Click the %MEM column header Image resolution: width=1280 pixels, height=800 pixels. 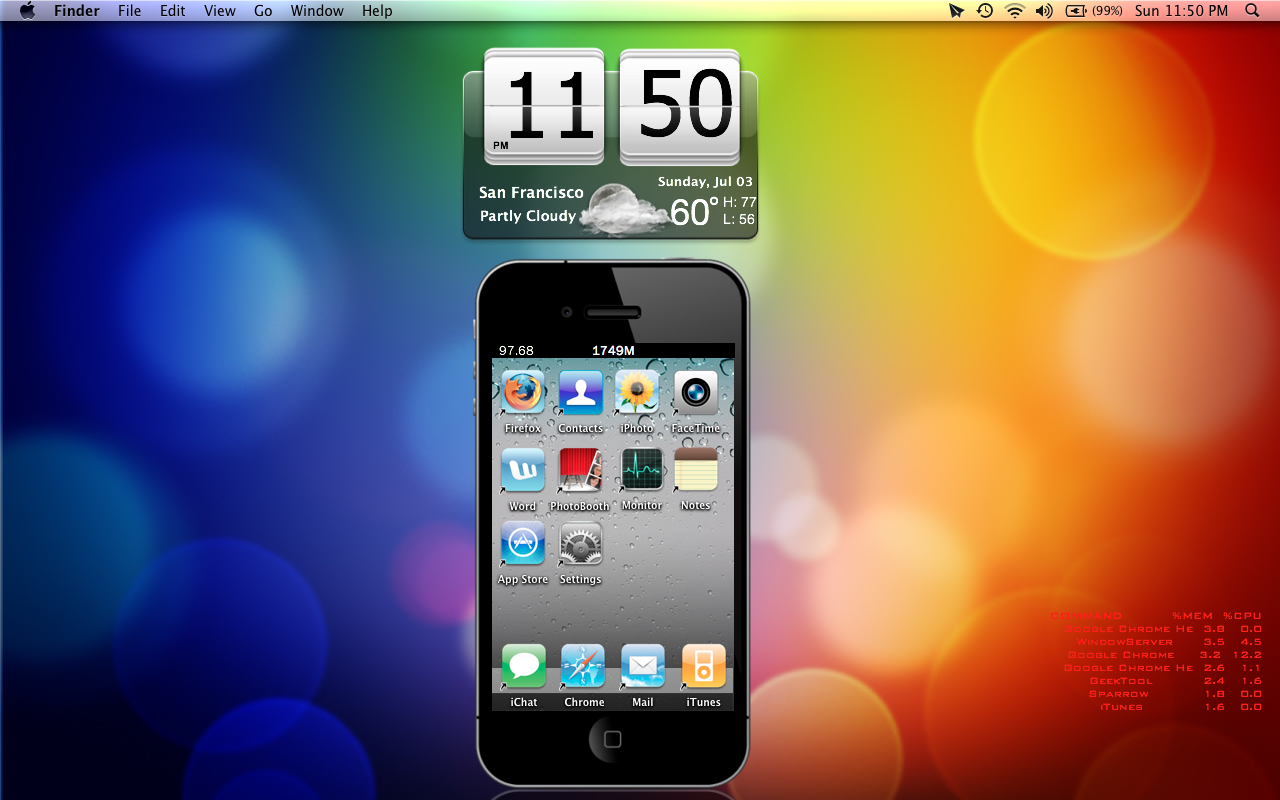tap(1192, 616)
